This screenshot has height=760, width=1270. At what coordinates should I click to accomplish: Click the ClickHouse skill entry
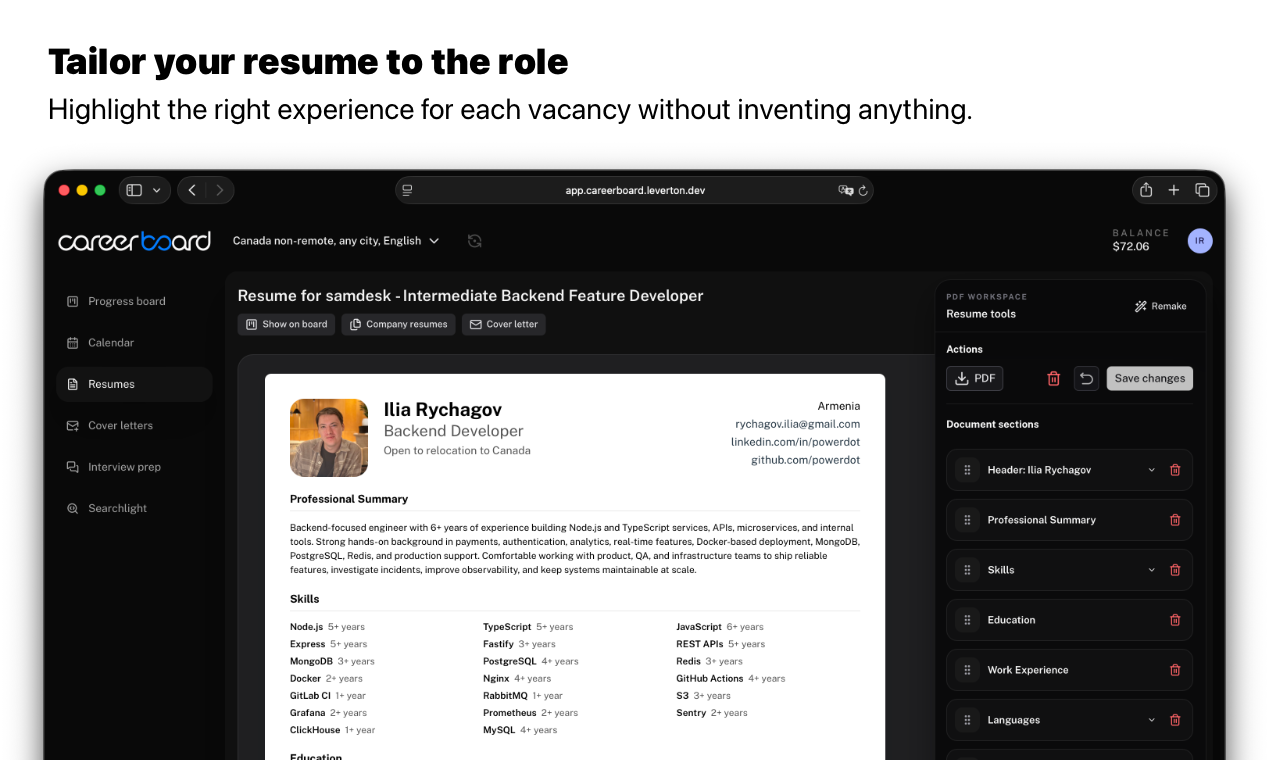point(332,730)
